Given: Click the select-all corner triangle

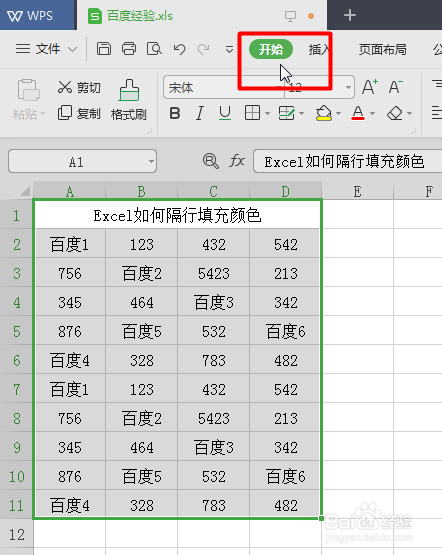Looking at the screenshot, I should tap(25, 191).
